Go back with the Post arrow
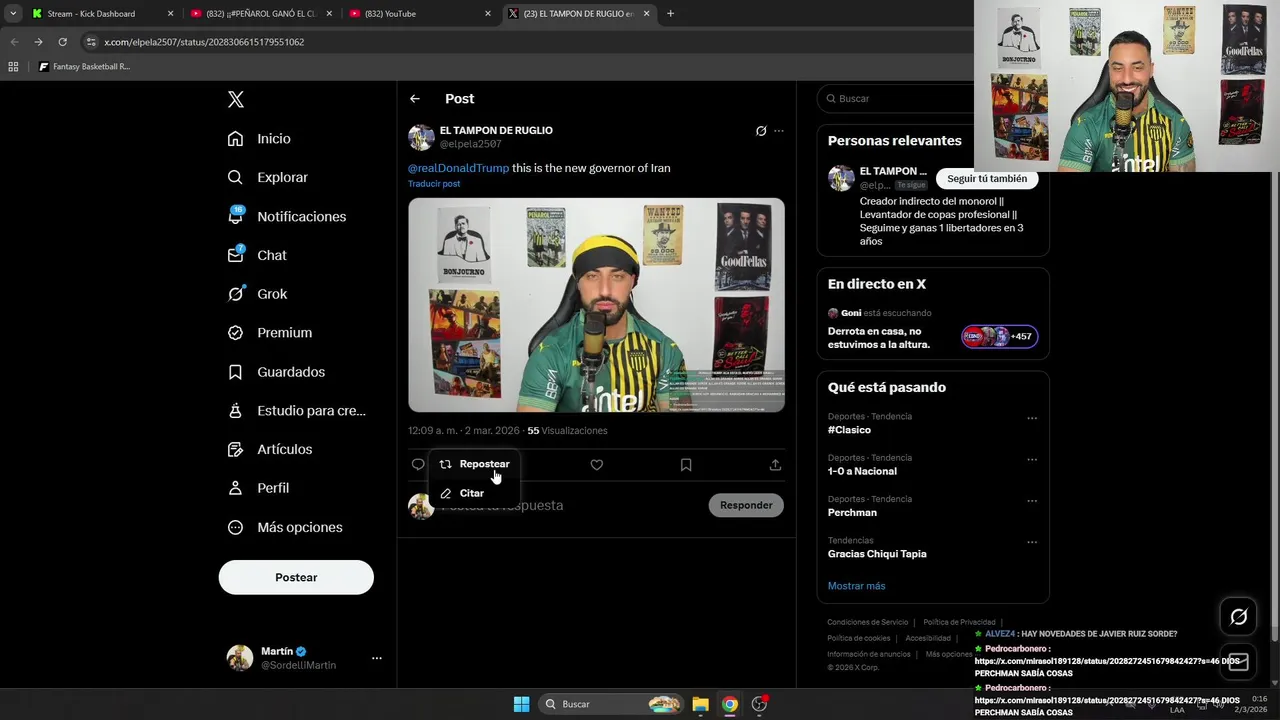This screenshot has width=1280, height=720. [415, 99]
